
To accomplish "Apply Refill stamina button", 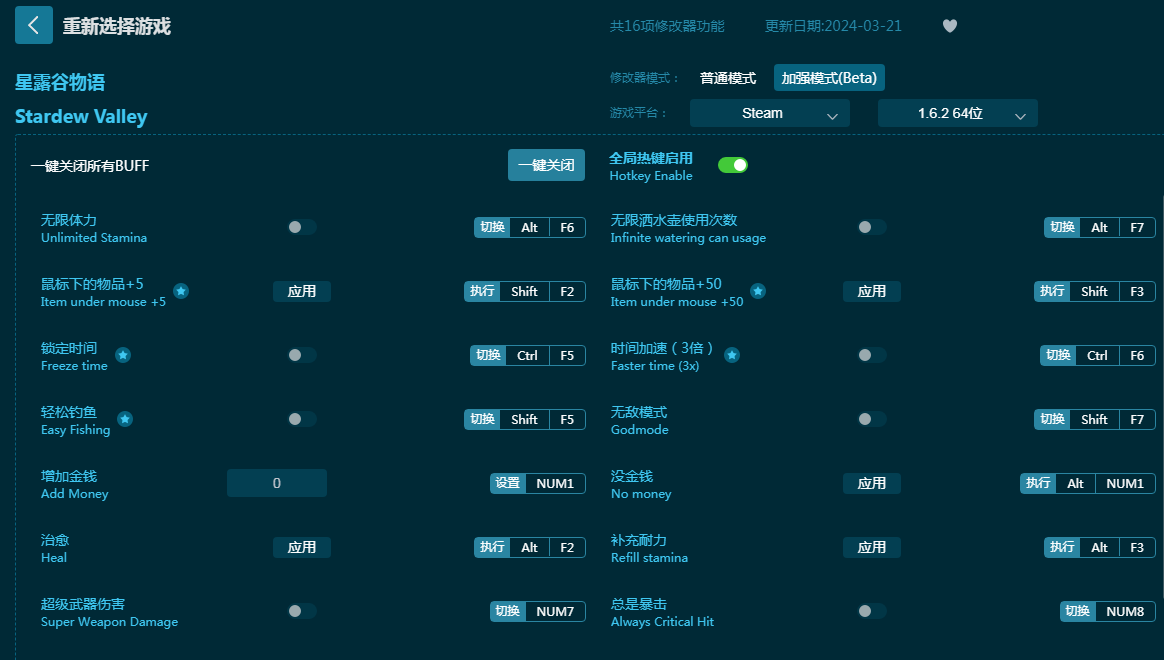I will [x=872, y=547].
